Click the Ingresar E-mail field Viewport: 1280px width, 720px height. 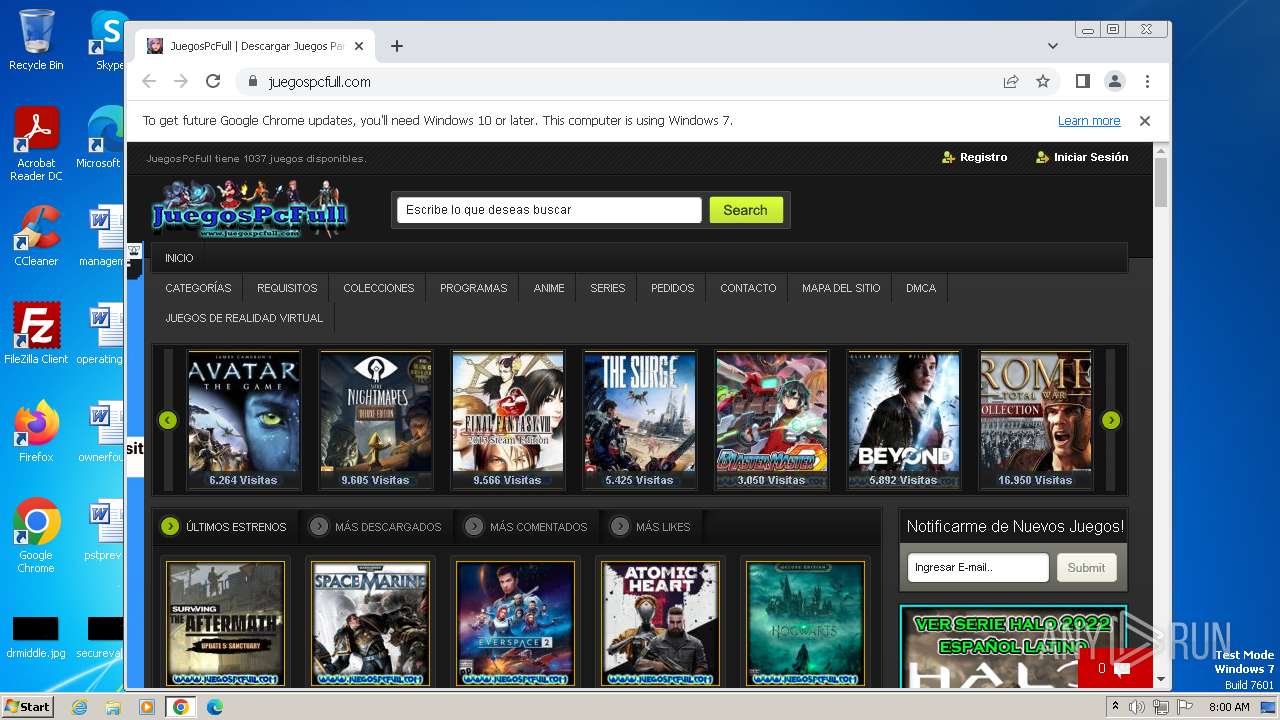(978, 567)
